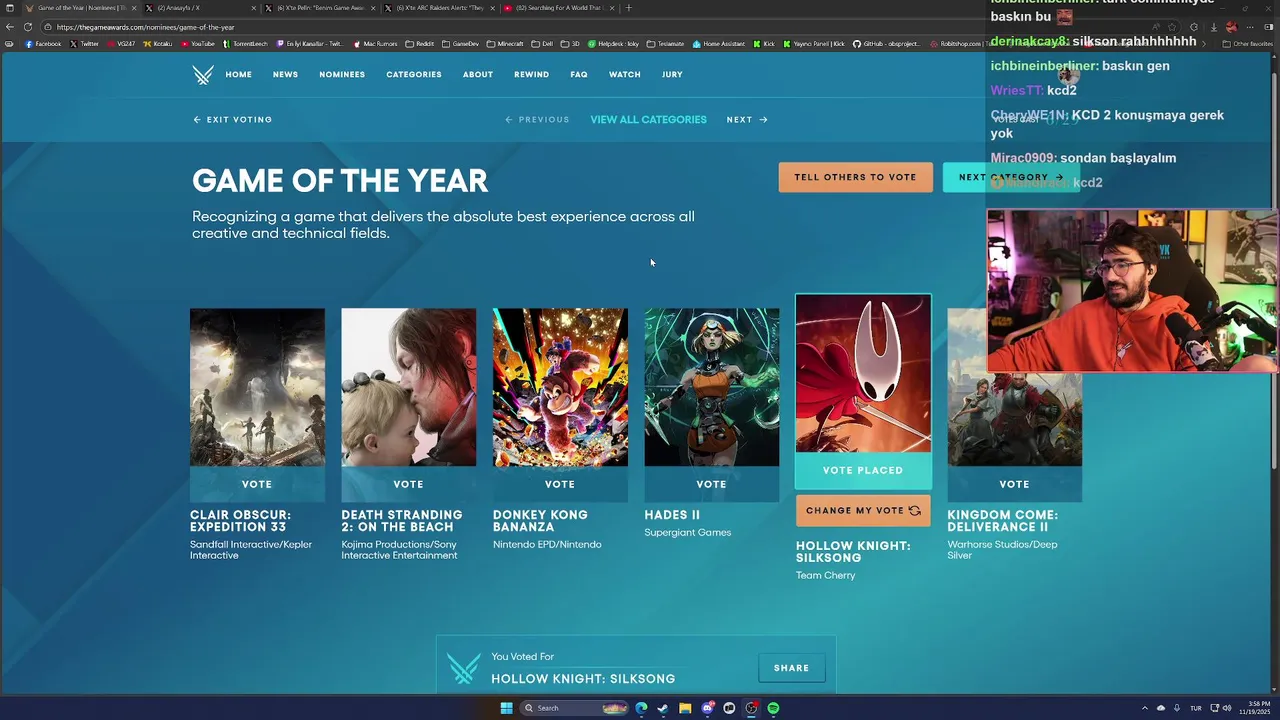This screenshot has height=720, width=1280.
Task: Open Reddit bookmark folder
Action: click(420, 44)
